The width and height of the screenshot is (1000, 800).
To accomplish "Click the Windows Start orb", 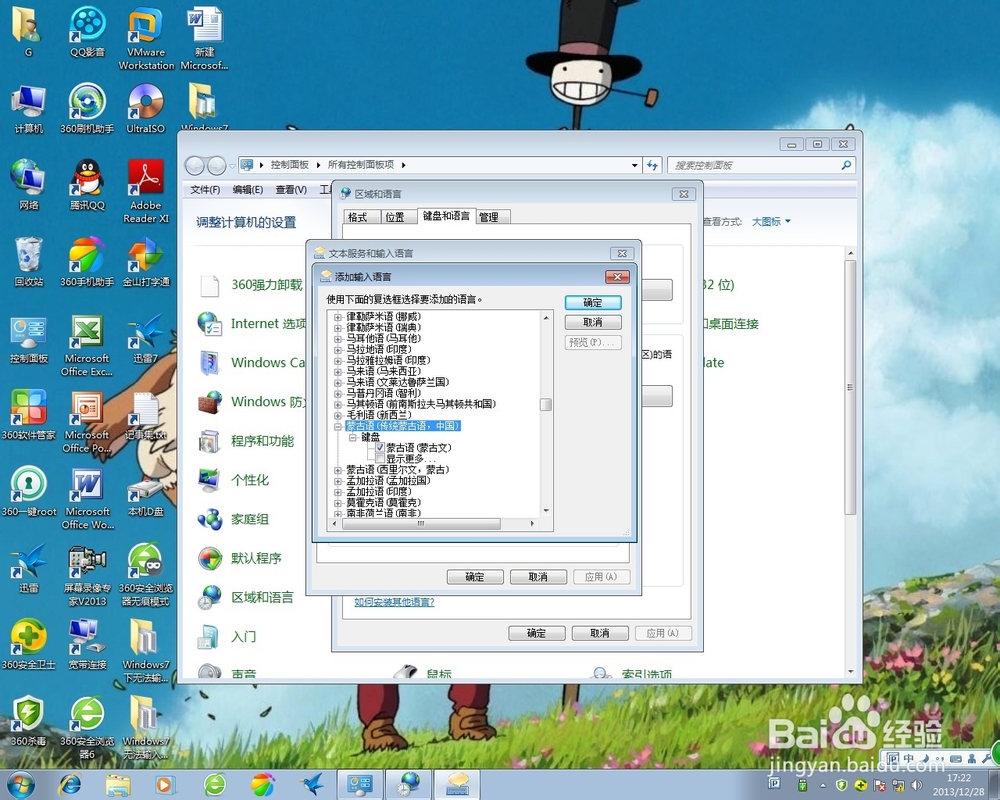I will click(20, 784).
